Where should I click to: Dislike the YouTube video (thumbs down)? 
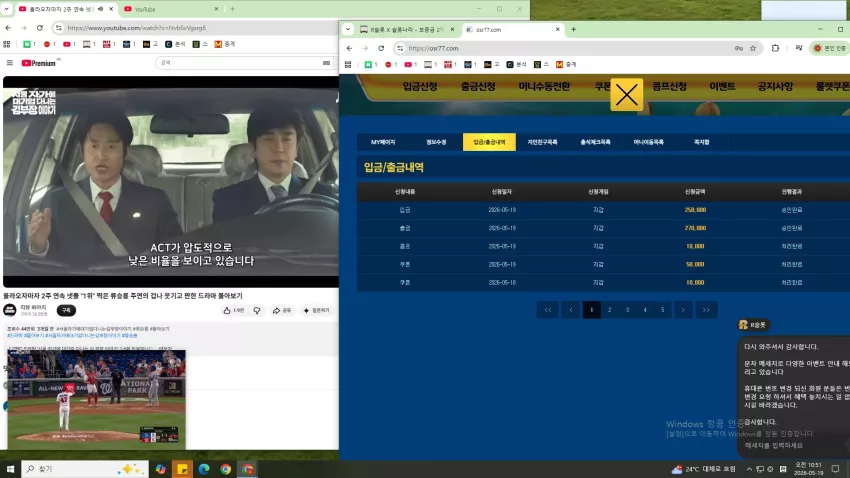coord(257,311)
